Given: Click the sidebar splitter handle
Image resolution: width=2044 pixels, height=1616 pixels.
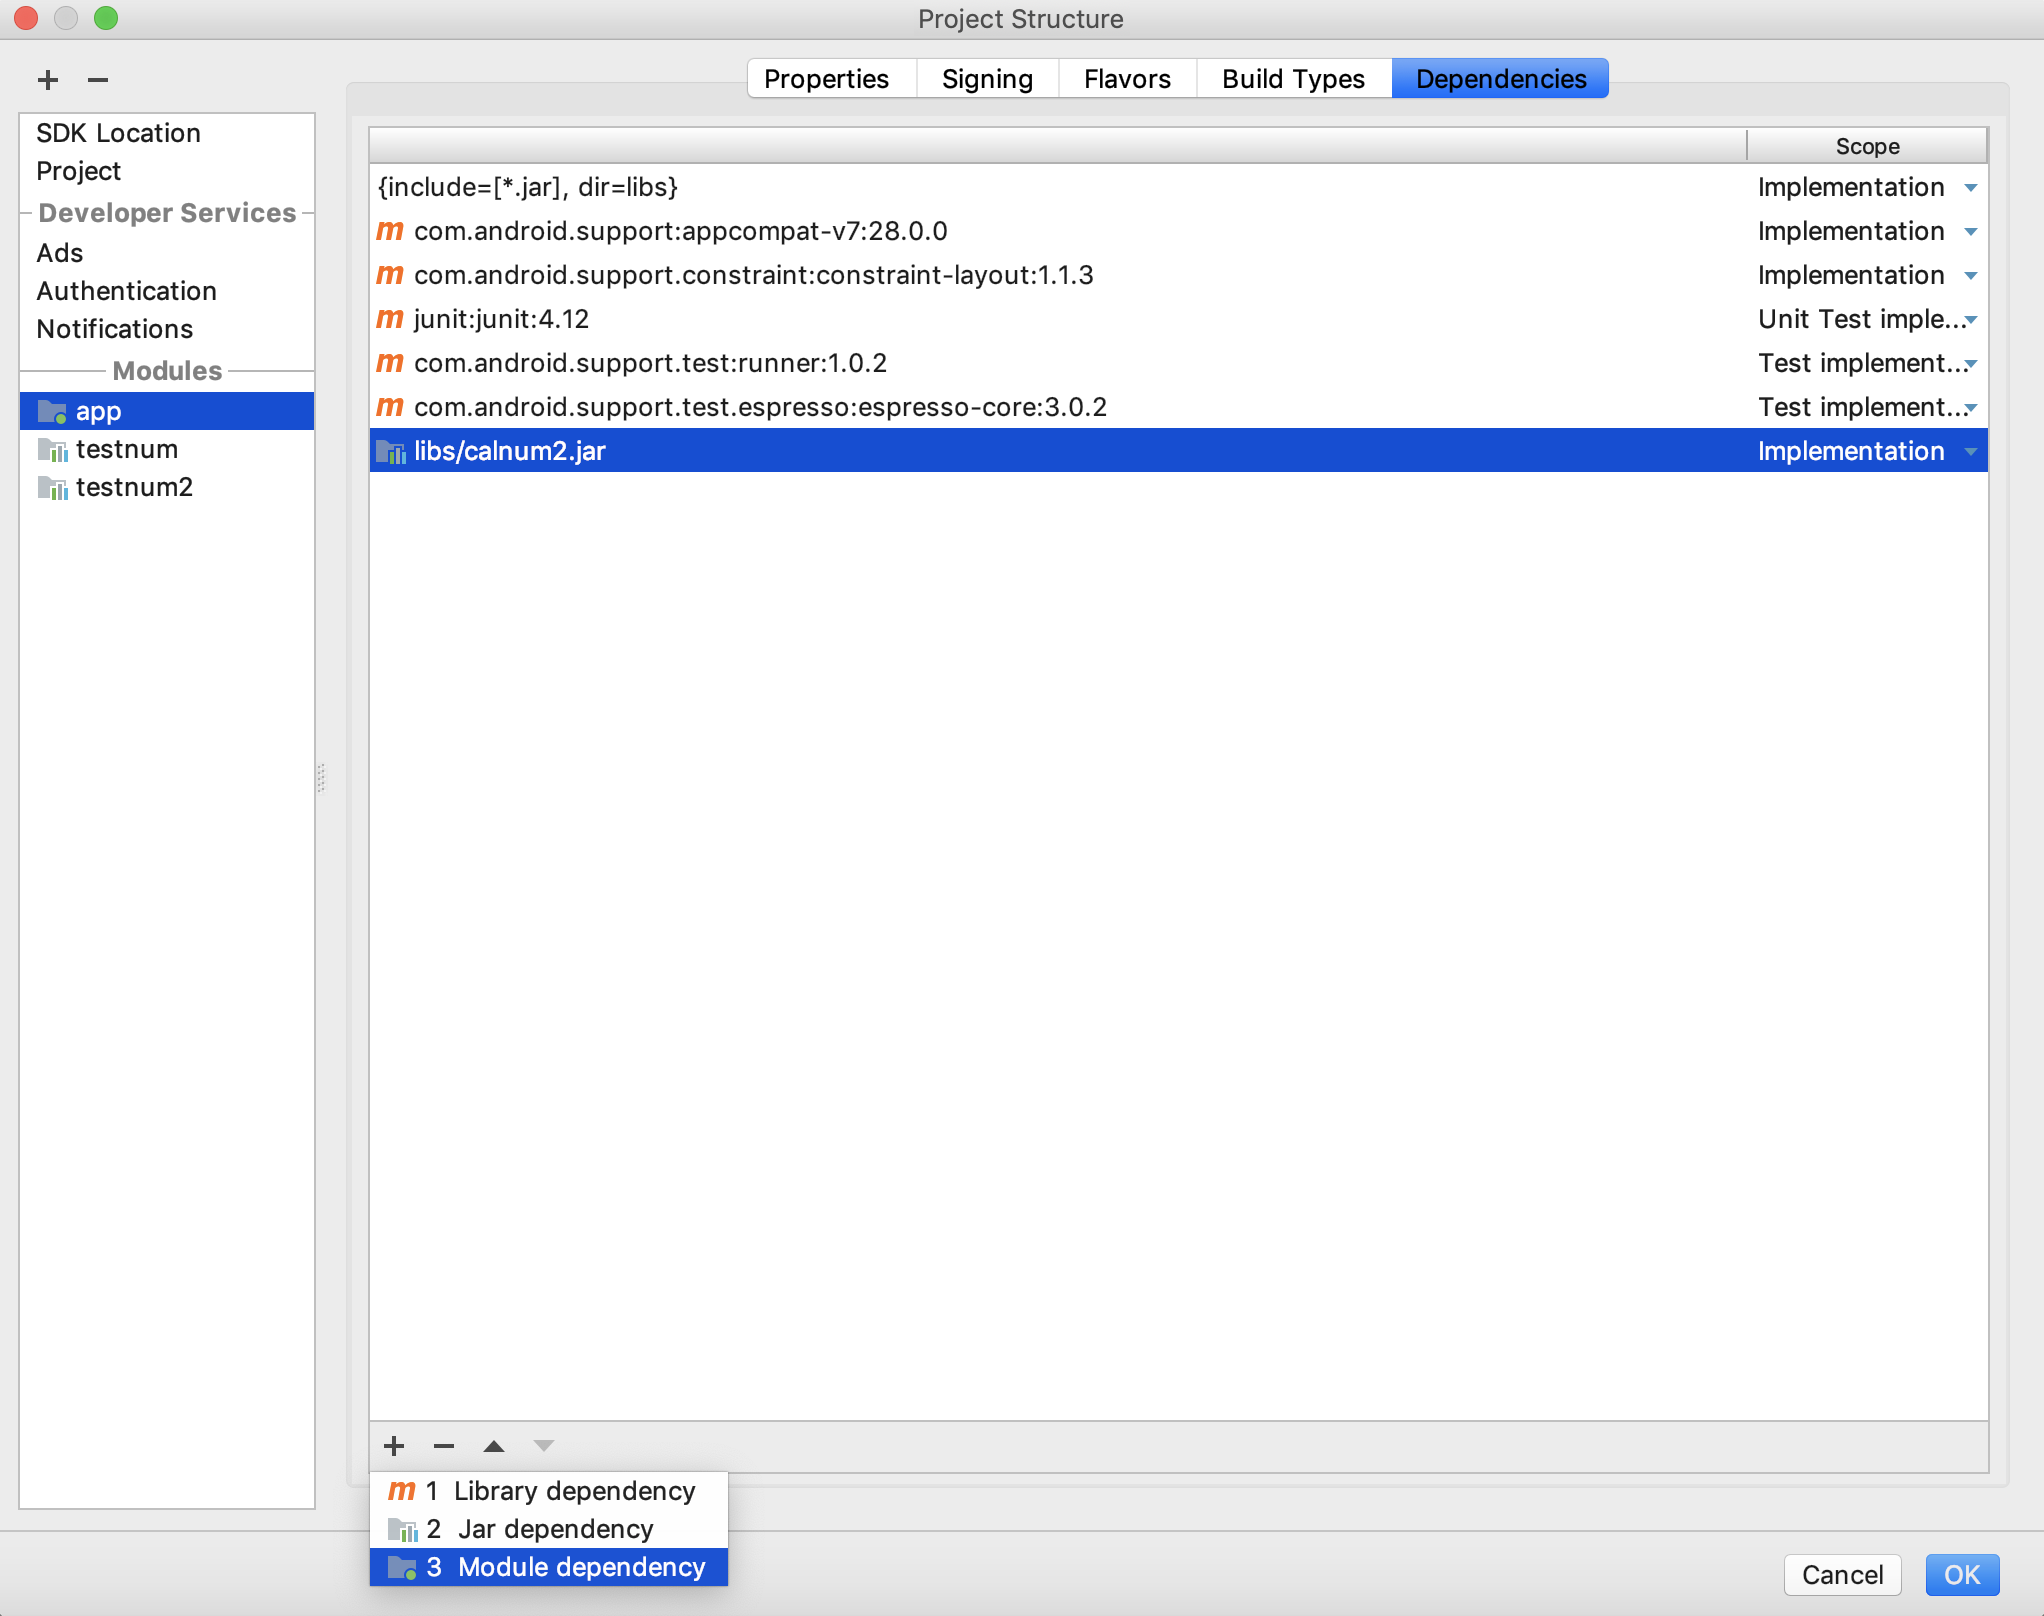Looking at the screenshot, I should coord(321,778).
